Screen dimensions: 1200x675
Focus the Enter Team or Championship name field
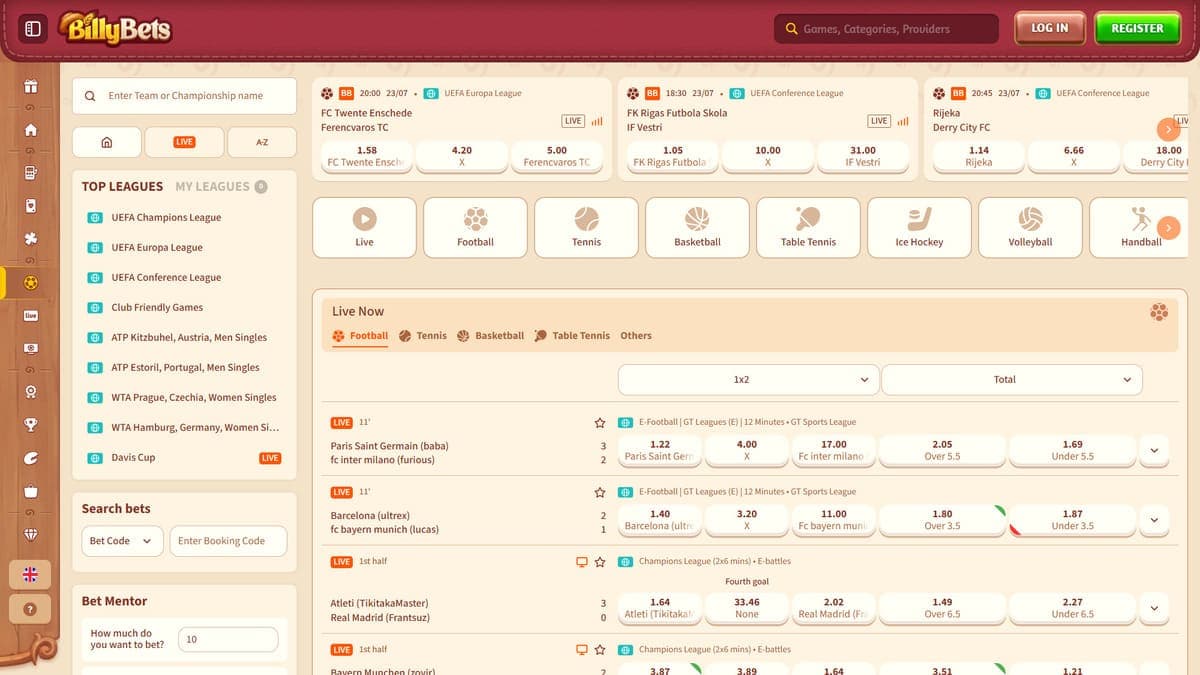tap(185, 96)
